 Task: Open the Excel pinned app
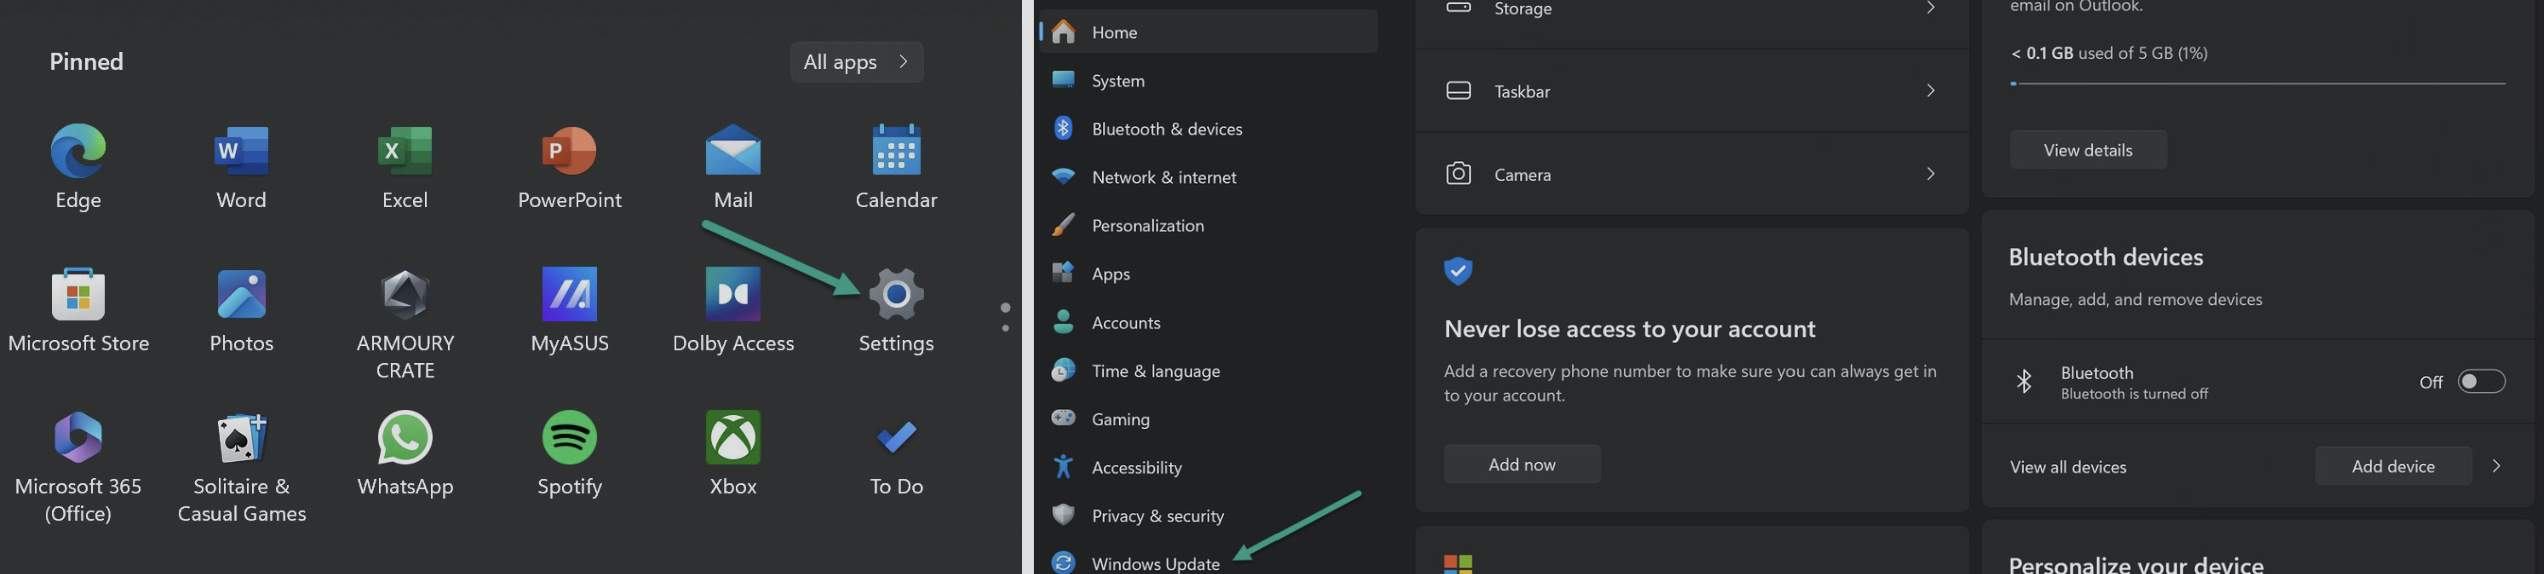[405, 151]
